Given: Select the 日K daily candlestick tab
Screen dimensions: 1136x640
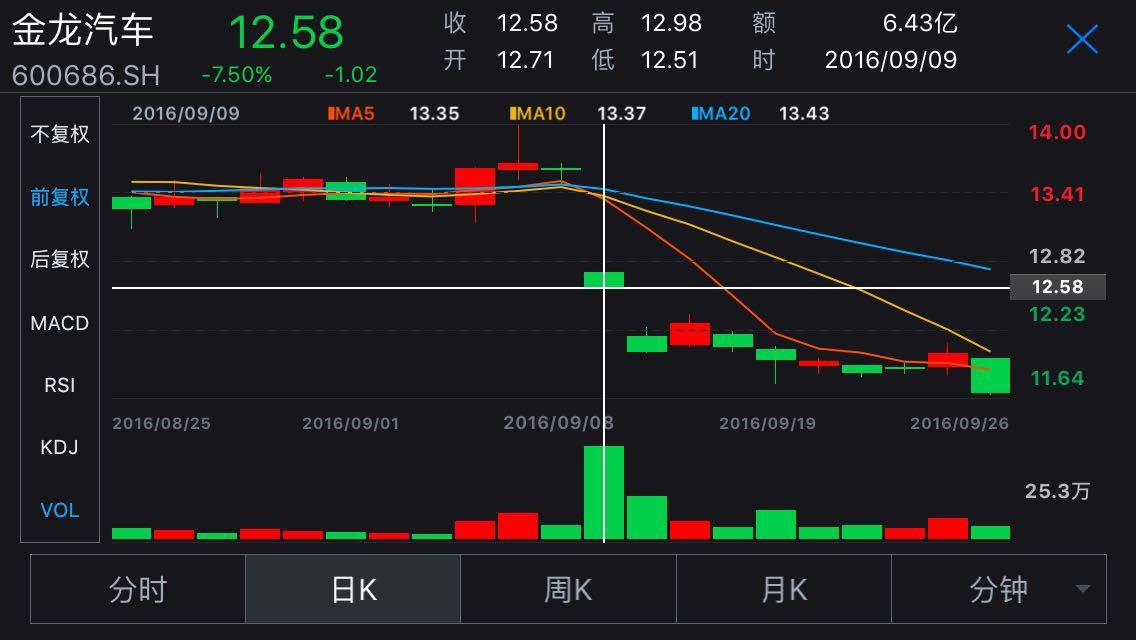Looking at the screenshot, I should (x=352, y=589).
